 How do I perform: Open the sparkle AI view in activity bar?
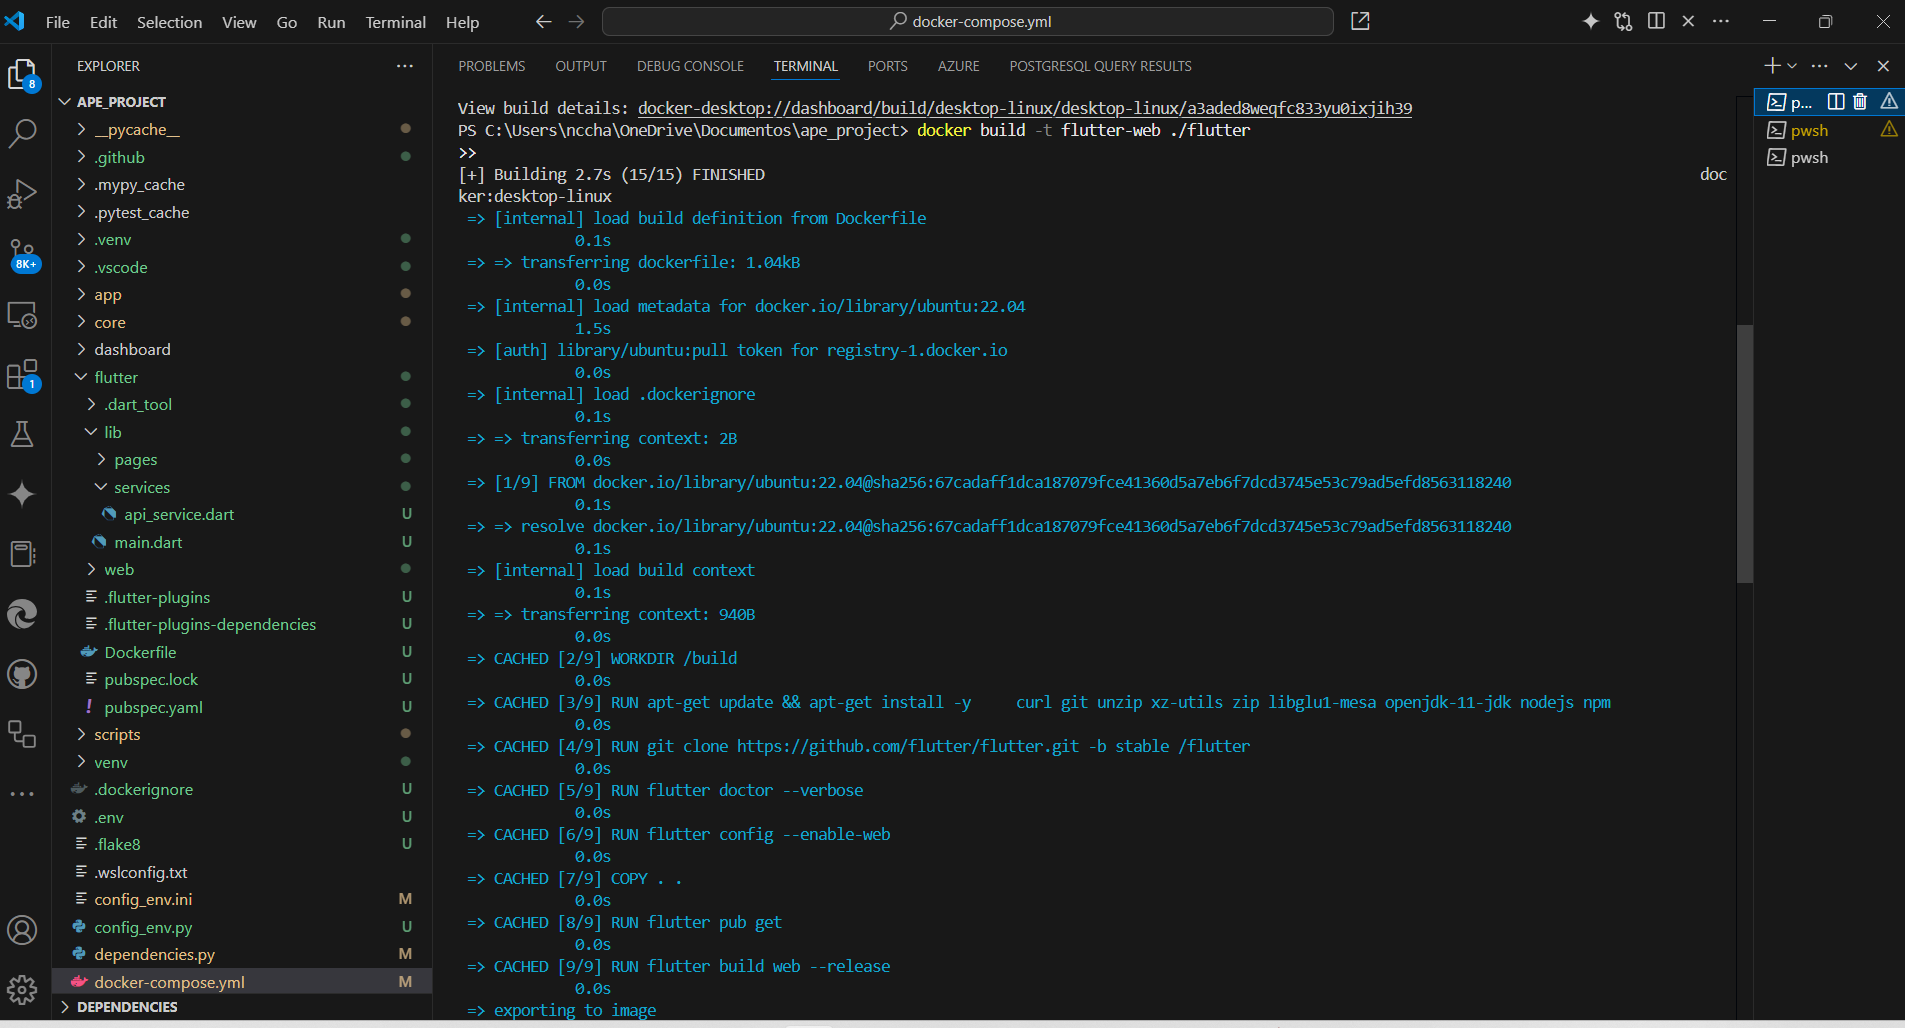pos(22,494)
